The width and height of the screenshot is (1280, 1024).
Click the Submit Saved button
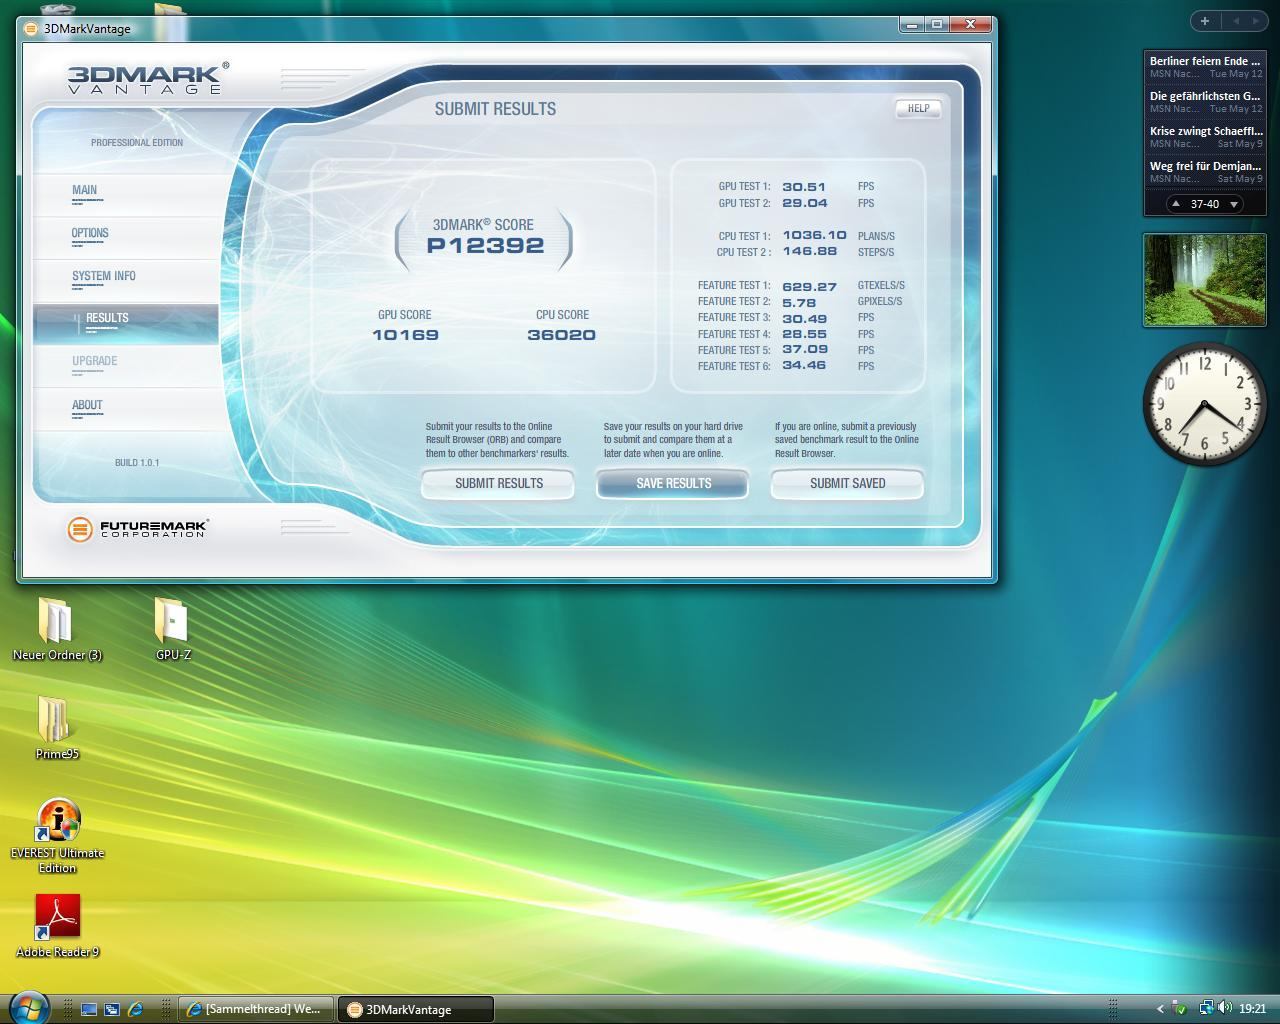[847, 484]
